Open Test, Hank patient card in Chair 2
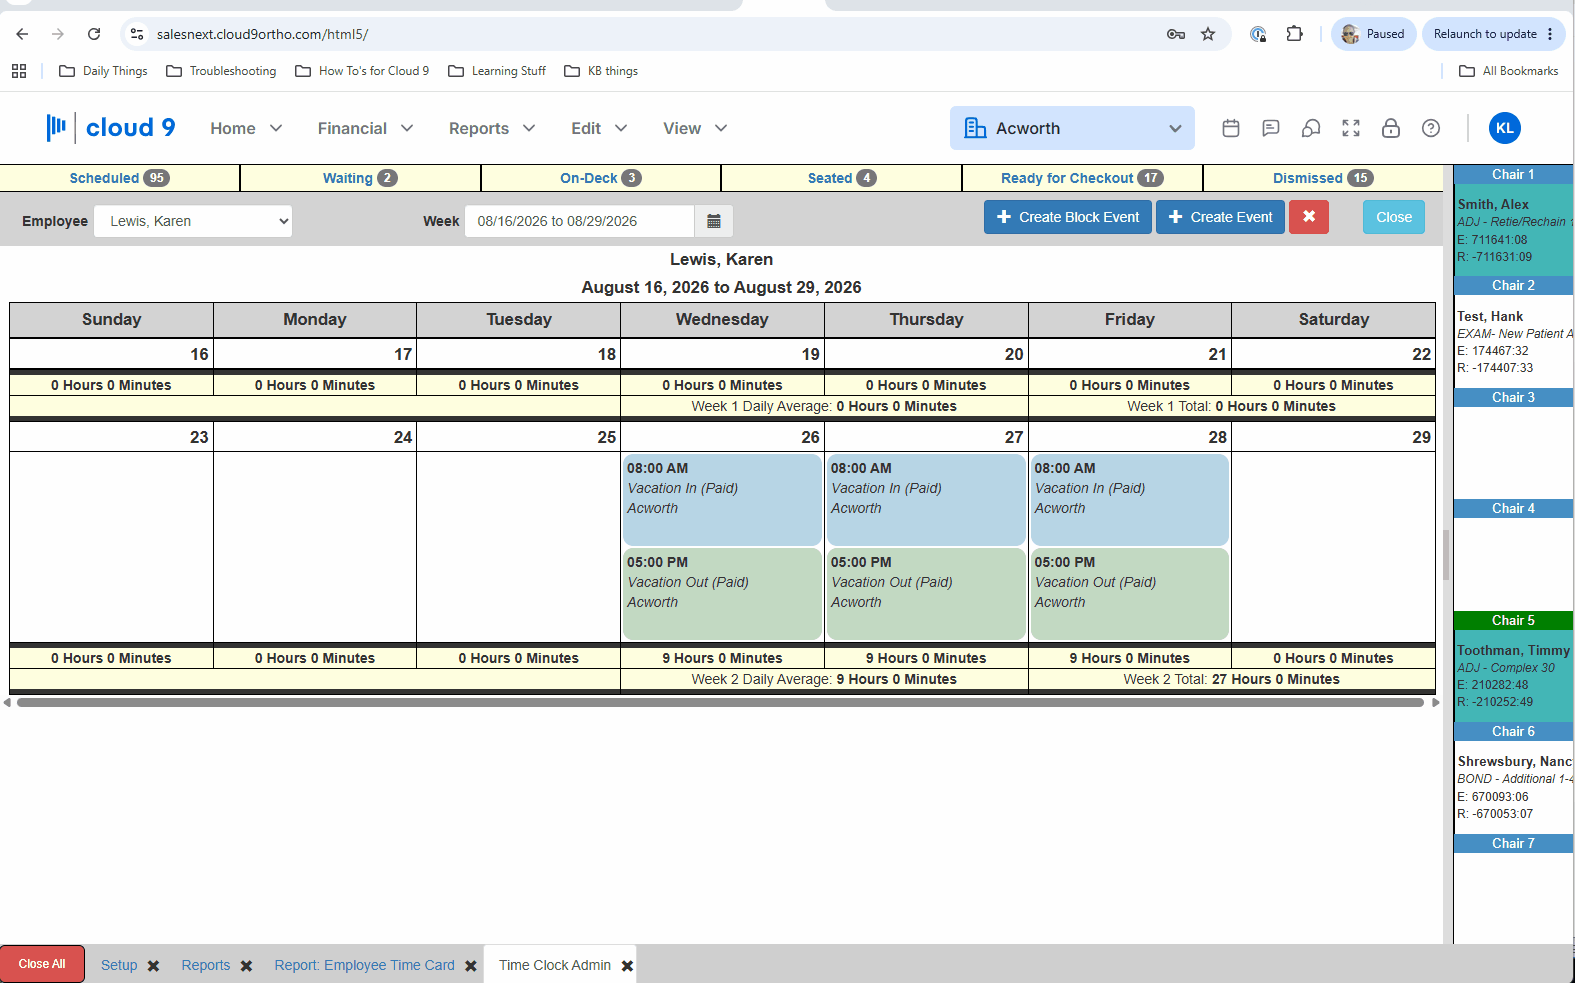 [x=1513, y=342]
